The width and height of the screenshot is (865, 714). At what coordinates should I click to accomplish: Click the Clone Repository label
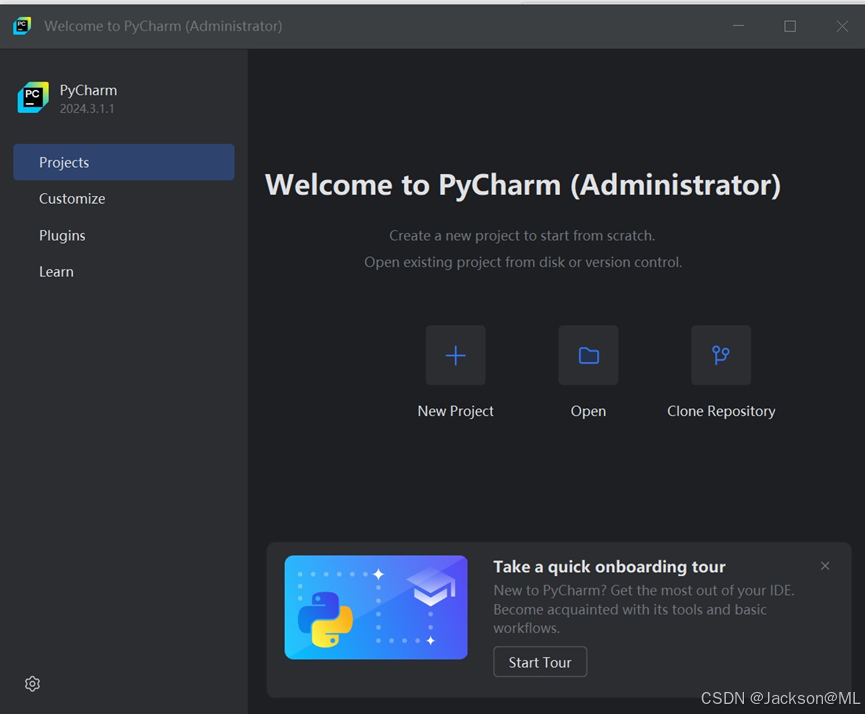[721, 411]
